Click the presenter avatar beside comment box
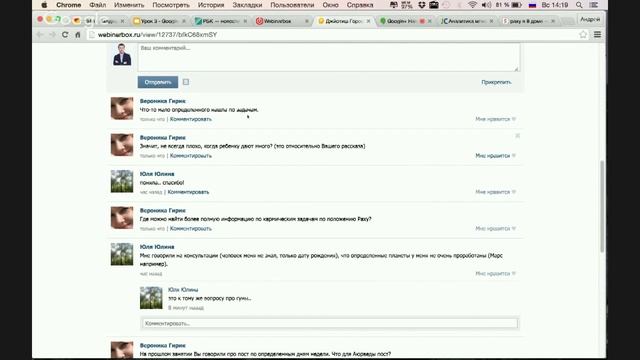Screen dimensions: 640x360 point(122,55)
